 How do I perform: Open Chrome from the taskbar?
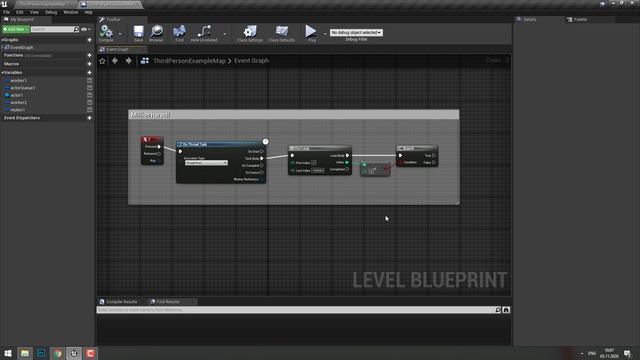(x=58, y=353)
